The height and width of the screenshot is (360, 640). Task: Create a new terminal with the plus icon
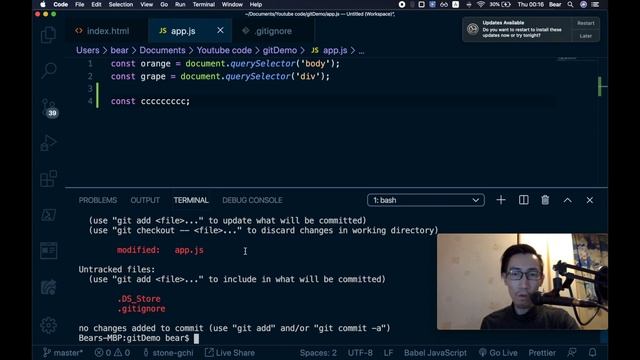tap(501, 200)
